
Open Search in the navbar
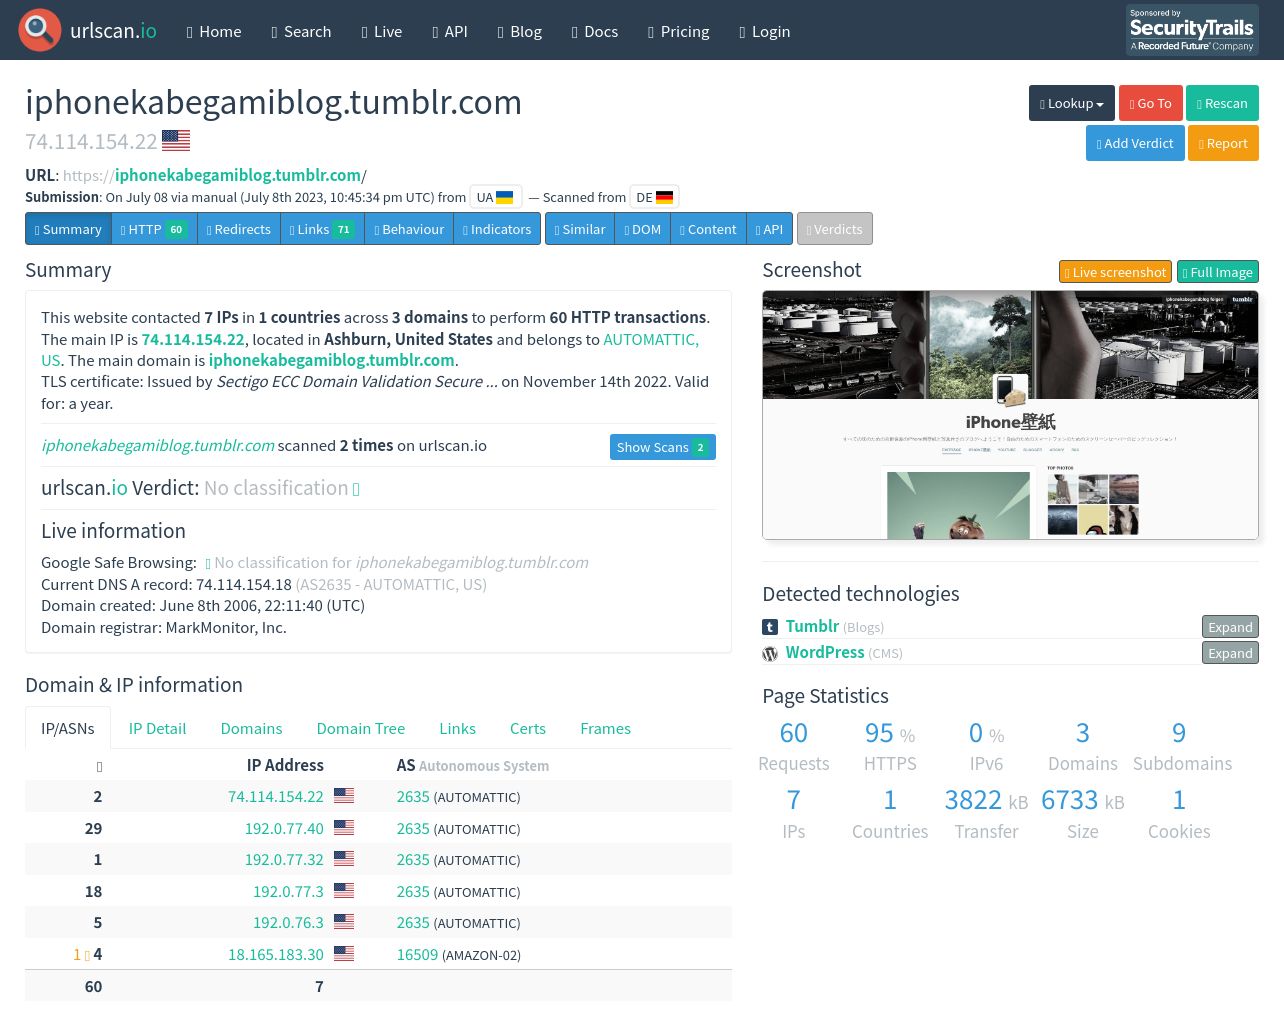click(x=301, y=31)
